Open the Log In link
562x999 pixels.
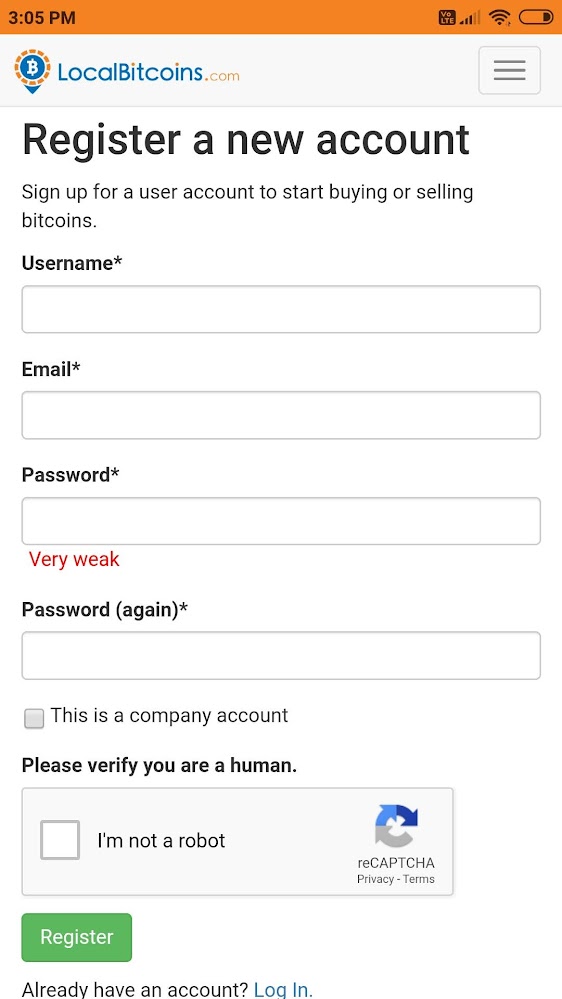pyautogui.click(x=283, y=989)
